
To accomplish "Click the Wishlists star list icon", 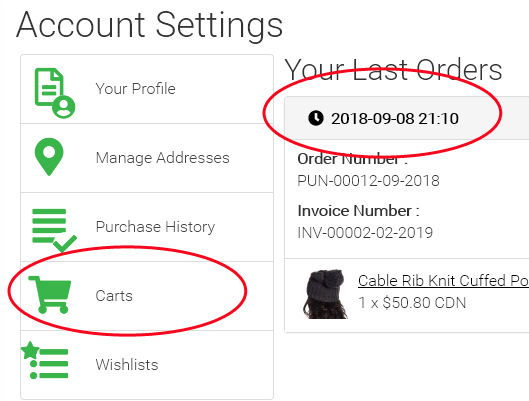I will coord(45,360).
